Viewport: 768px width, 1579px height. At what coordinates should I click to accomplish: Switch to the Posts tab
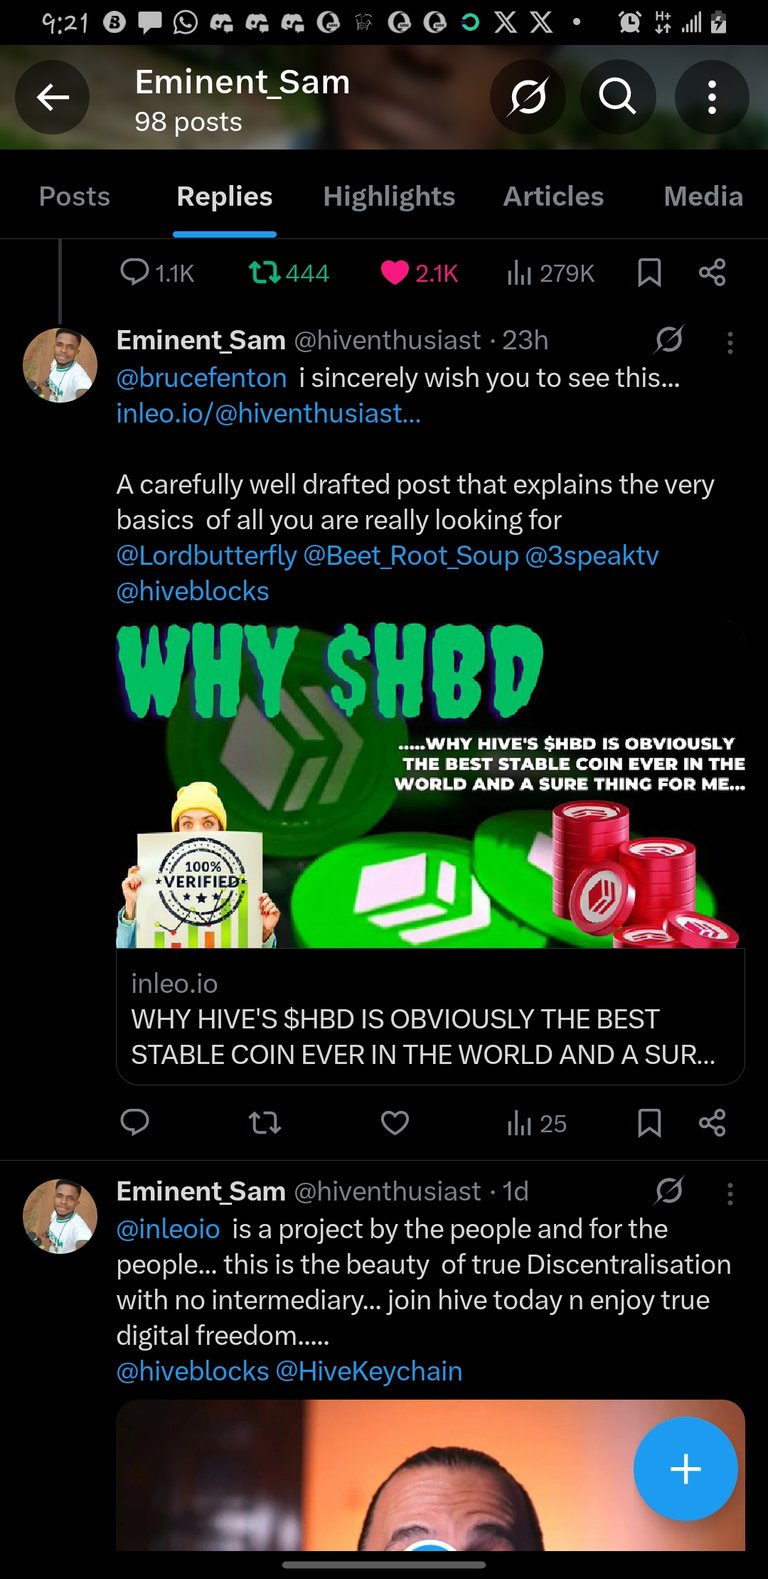coord(74,196)
